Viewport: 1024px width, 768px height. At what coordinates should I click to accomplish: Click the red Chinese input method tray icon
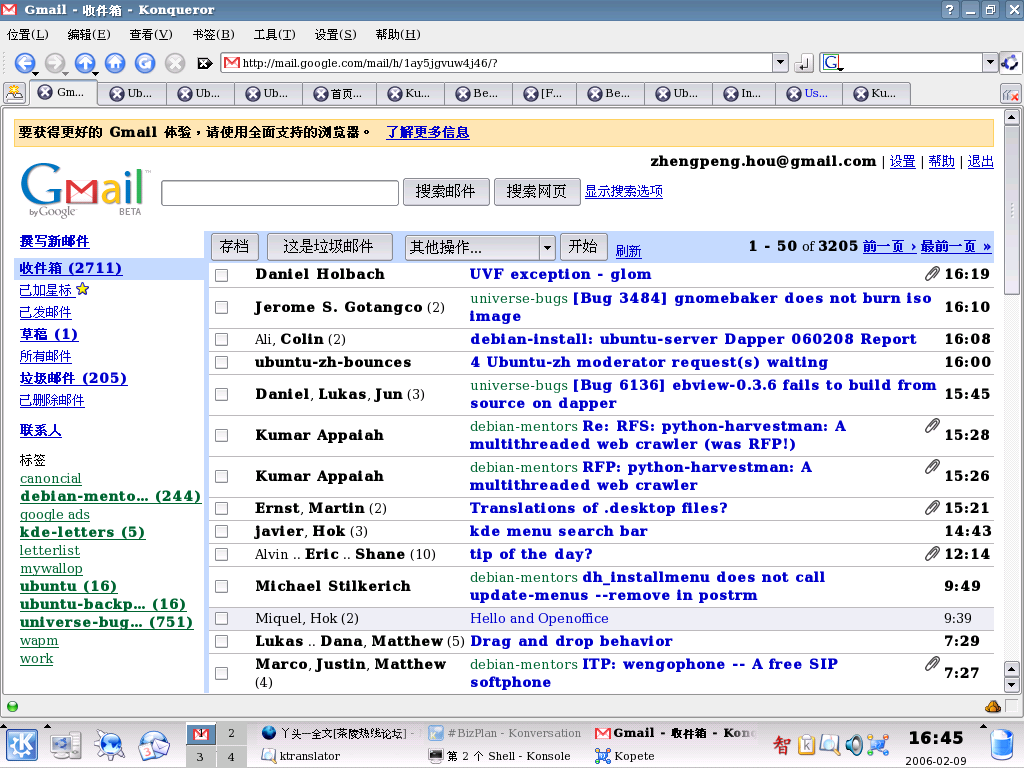point(782,744)
